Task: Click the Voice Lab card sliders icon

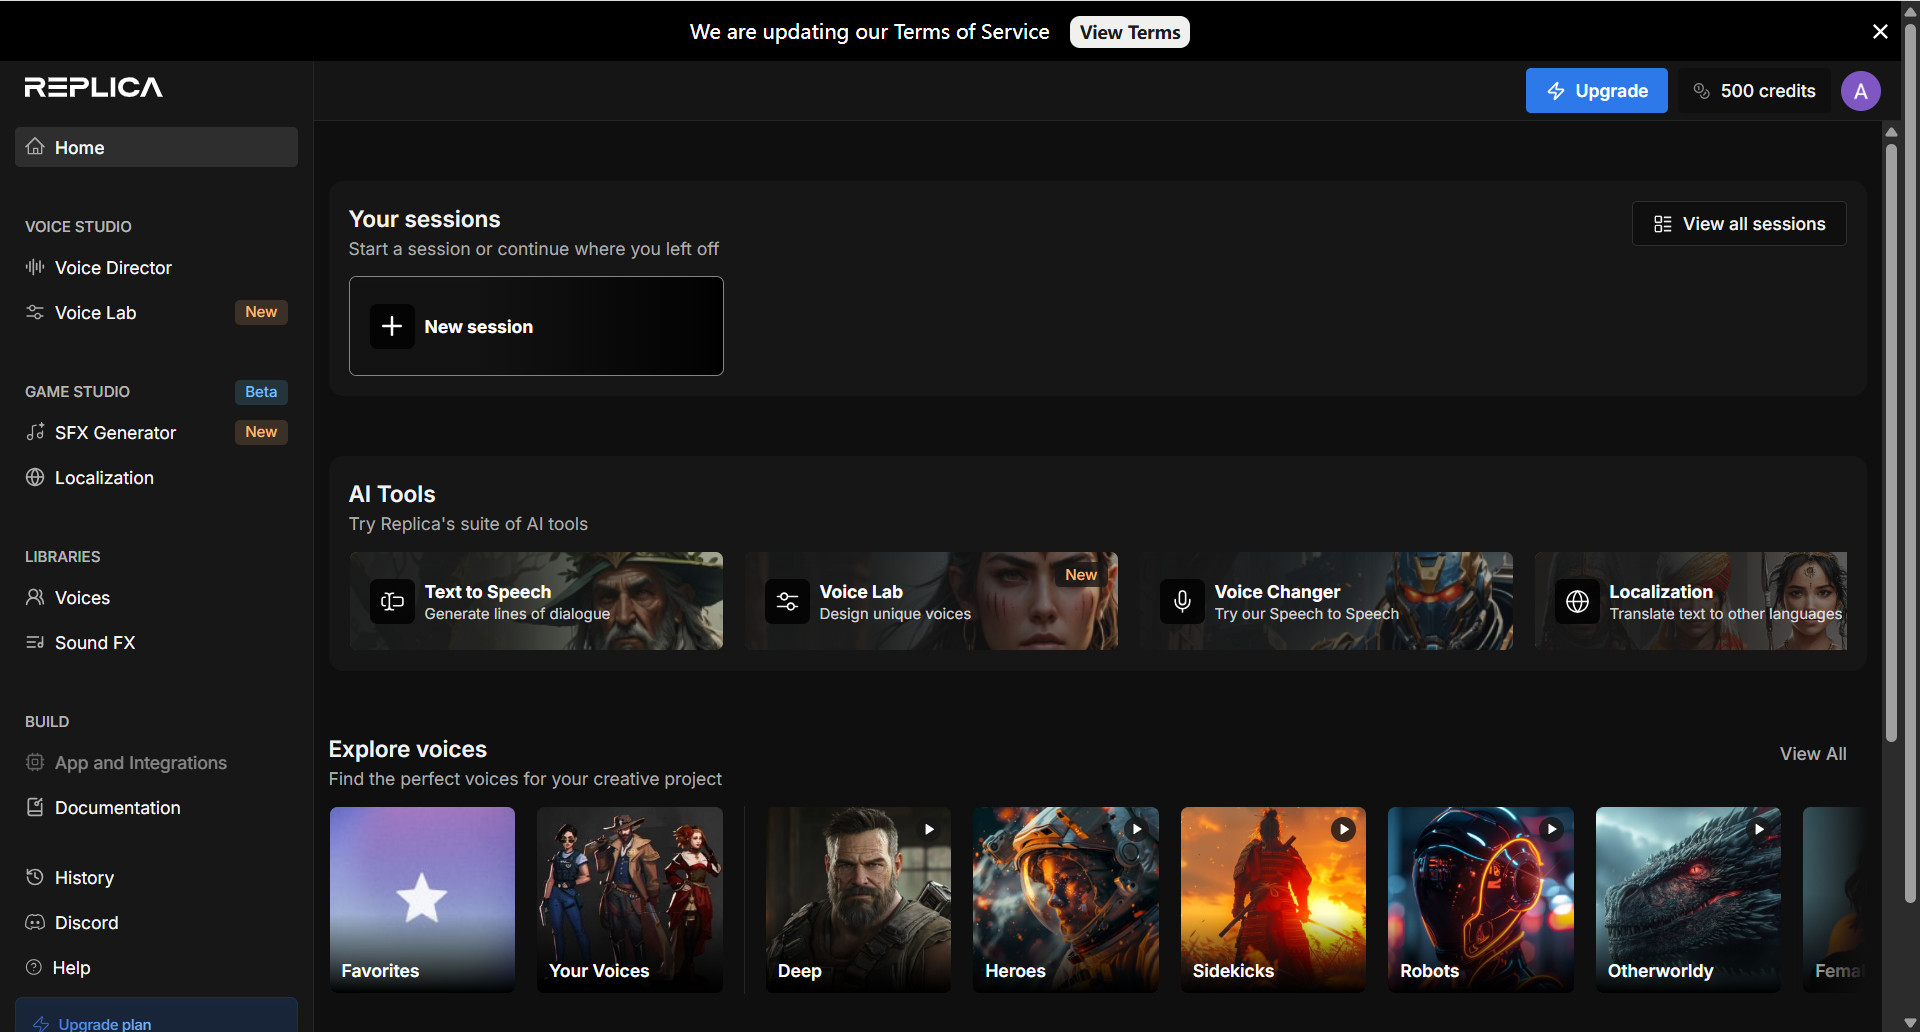Action: [787, 602]
